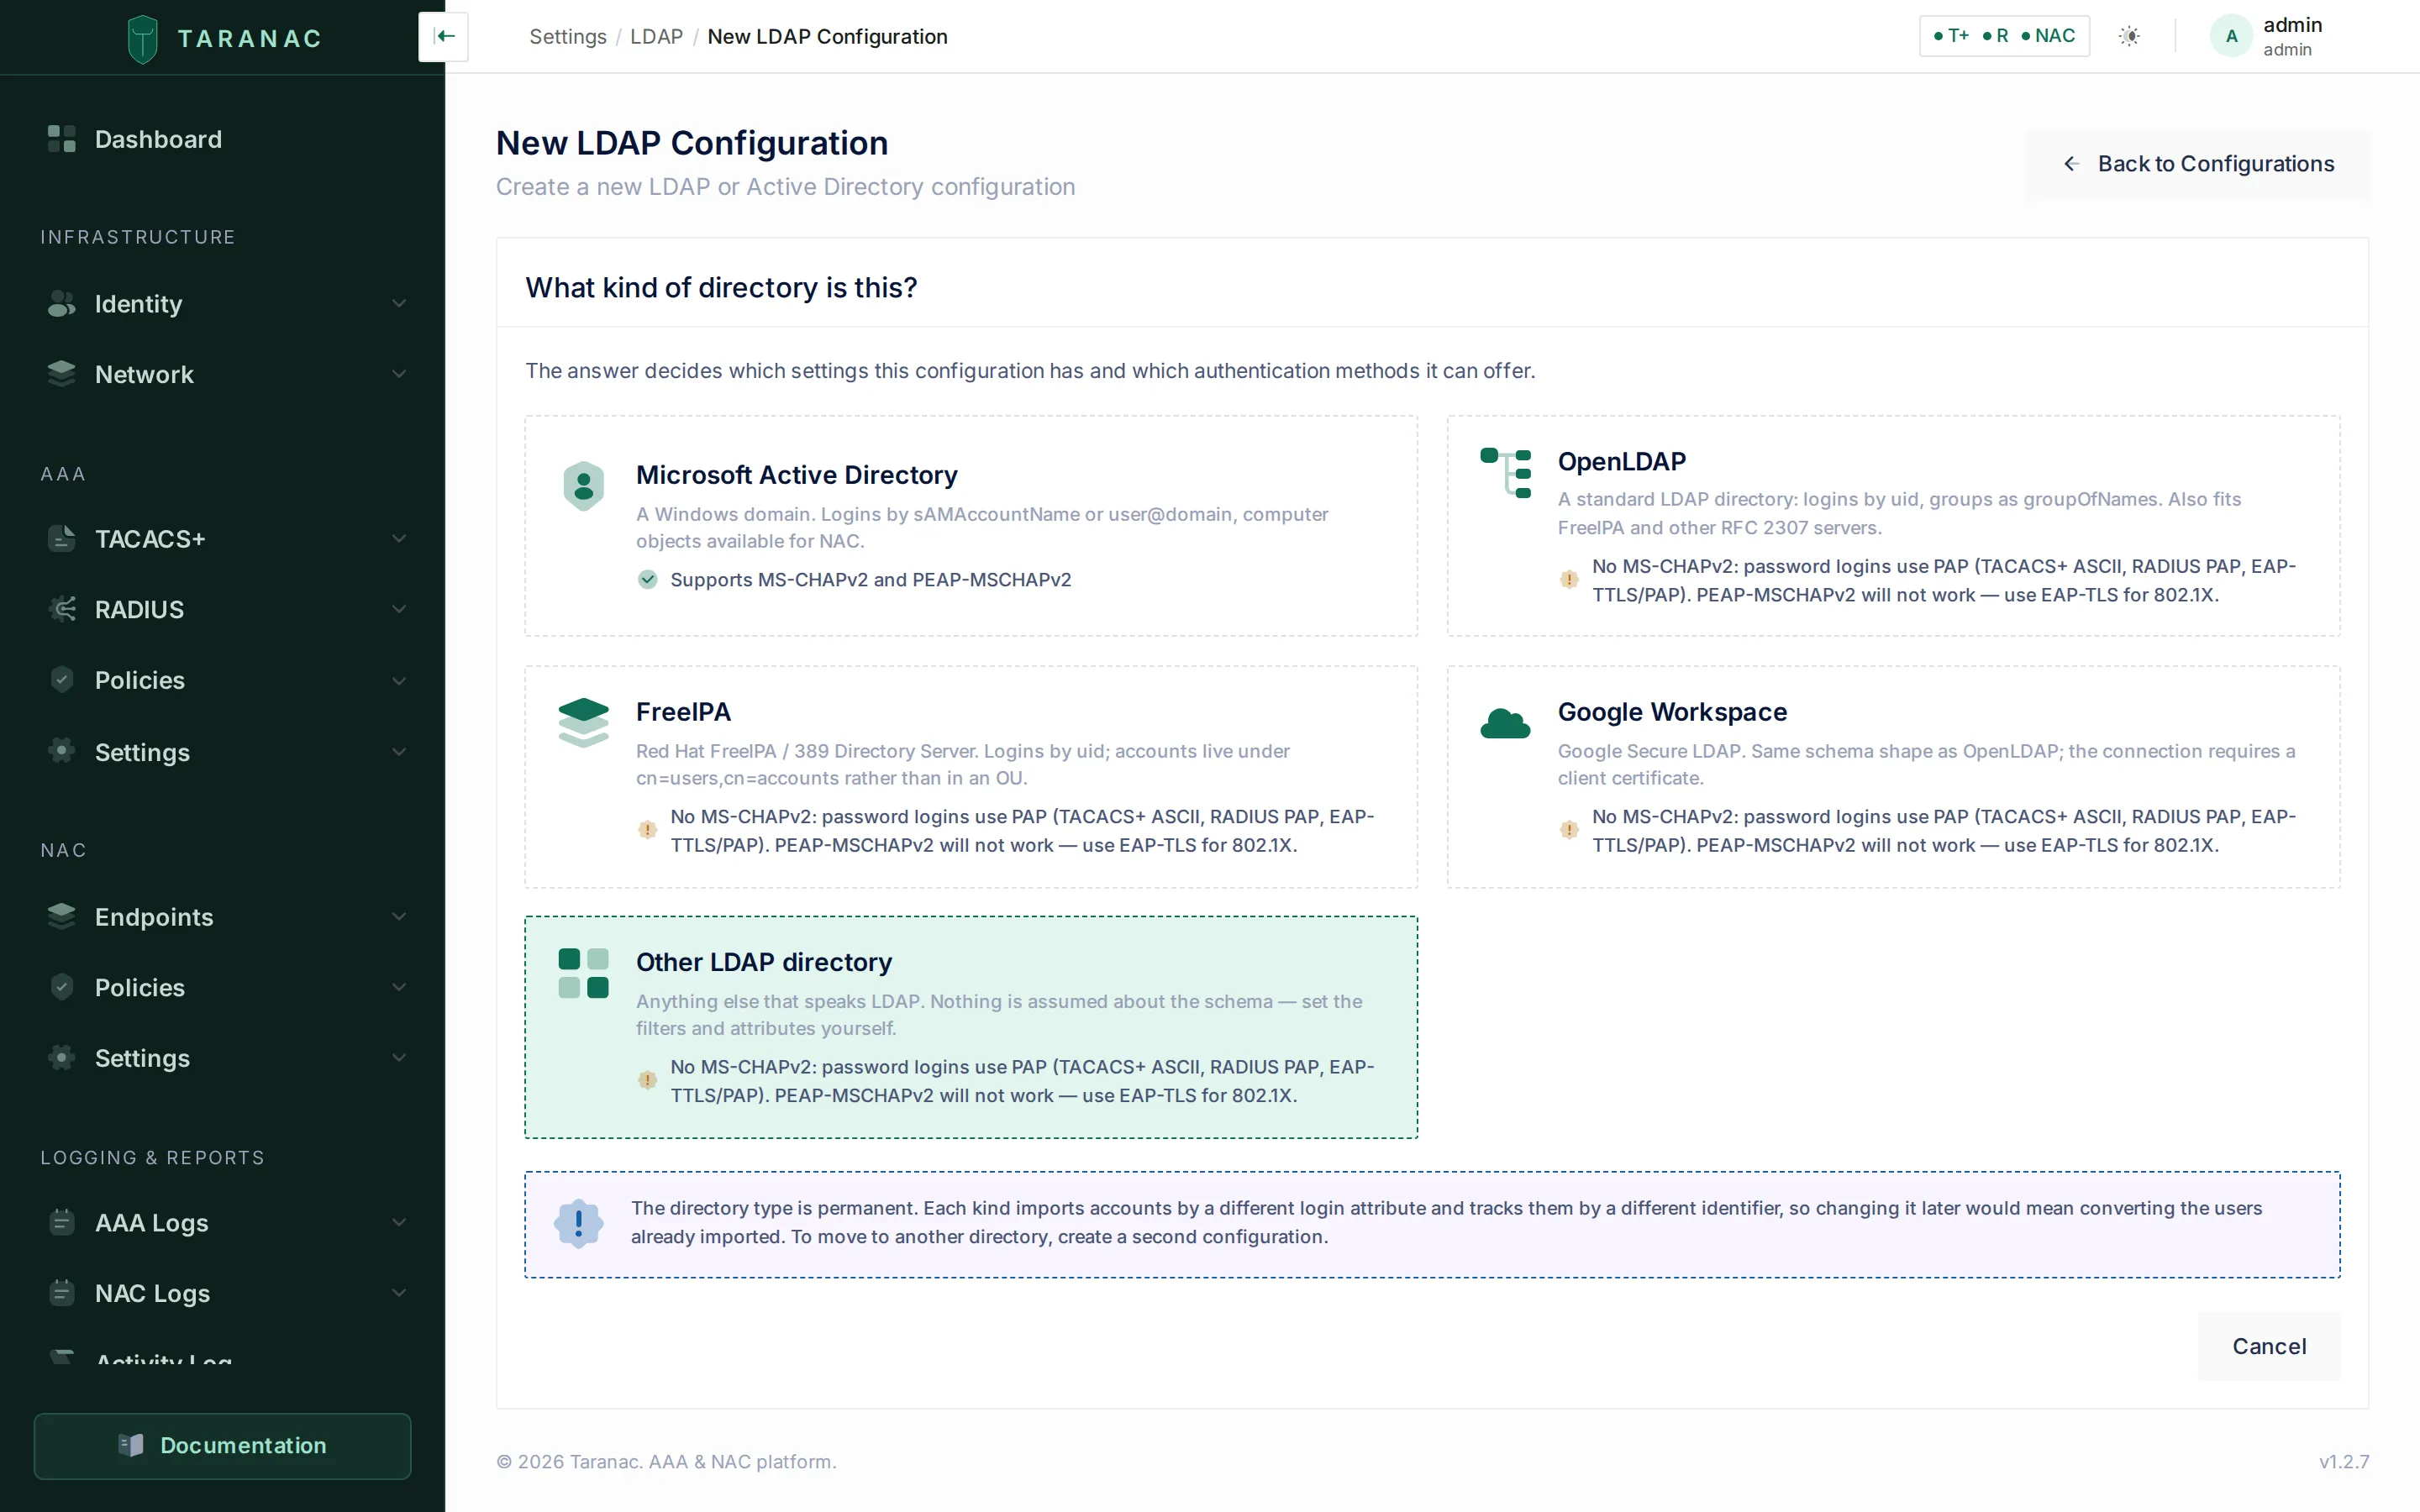
Task: Expand the NAC Policies chevron
Action: (399, 987)
